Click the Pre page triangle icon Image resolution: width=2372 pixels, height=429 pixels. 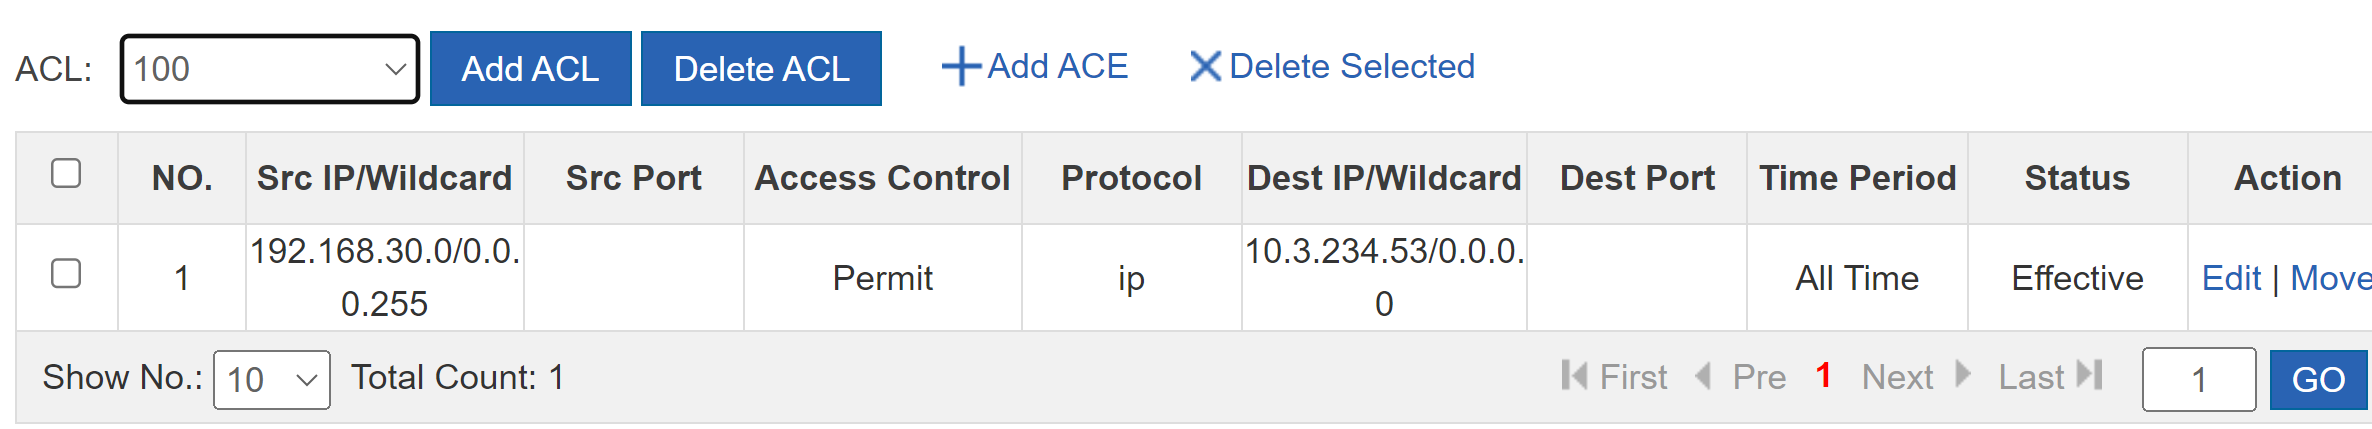coord(1704,376)
